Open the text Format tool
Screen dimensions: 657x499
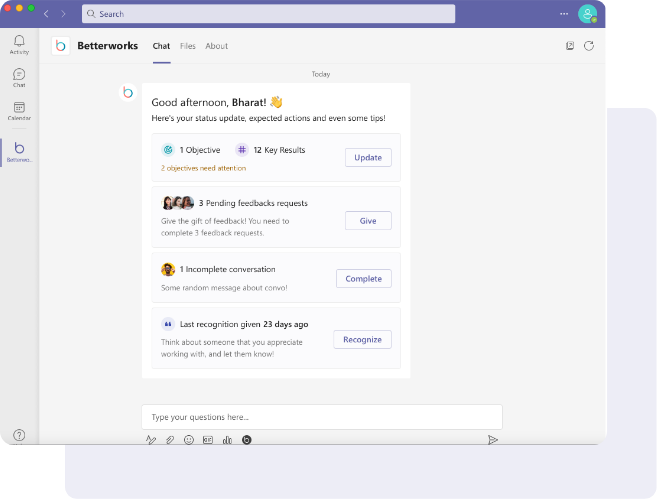pyautogui.click(x=151, y=440)
